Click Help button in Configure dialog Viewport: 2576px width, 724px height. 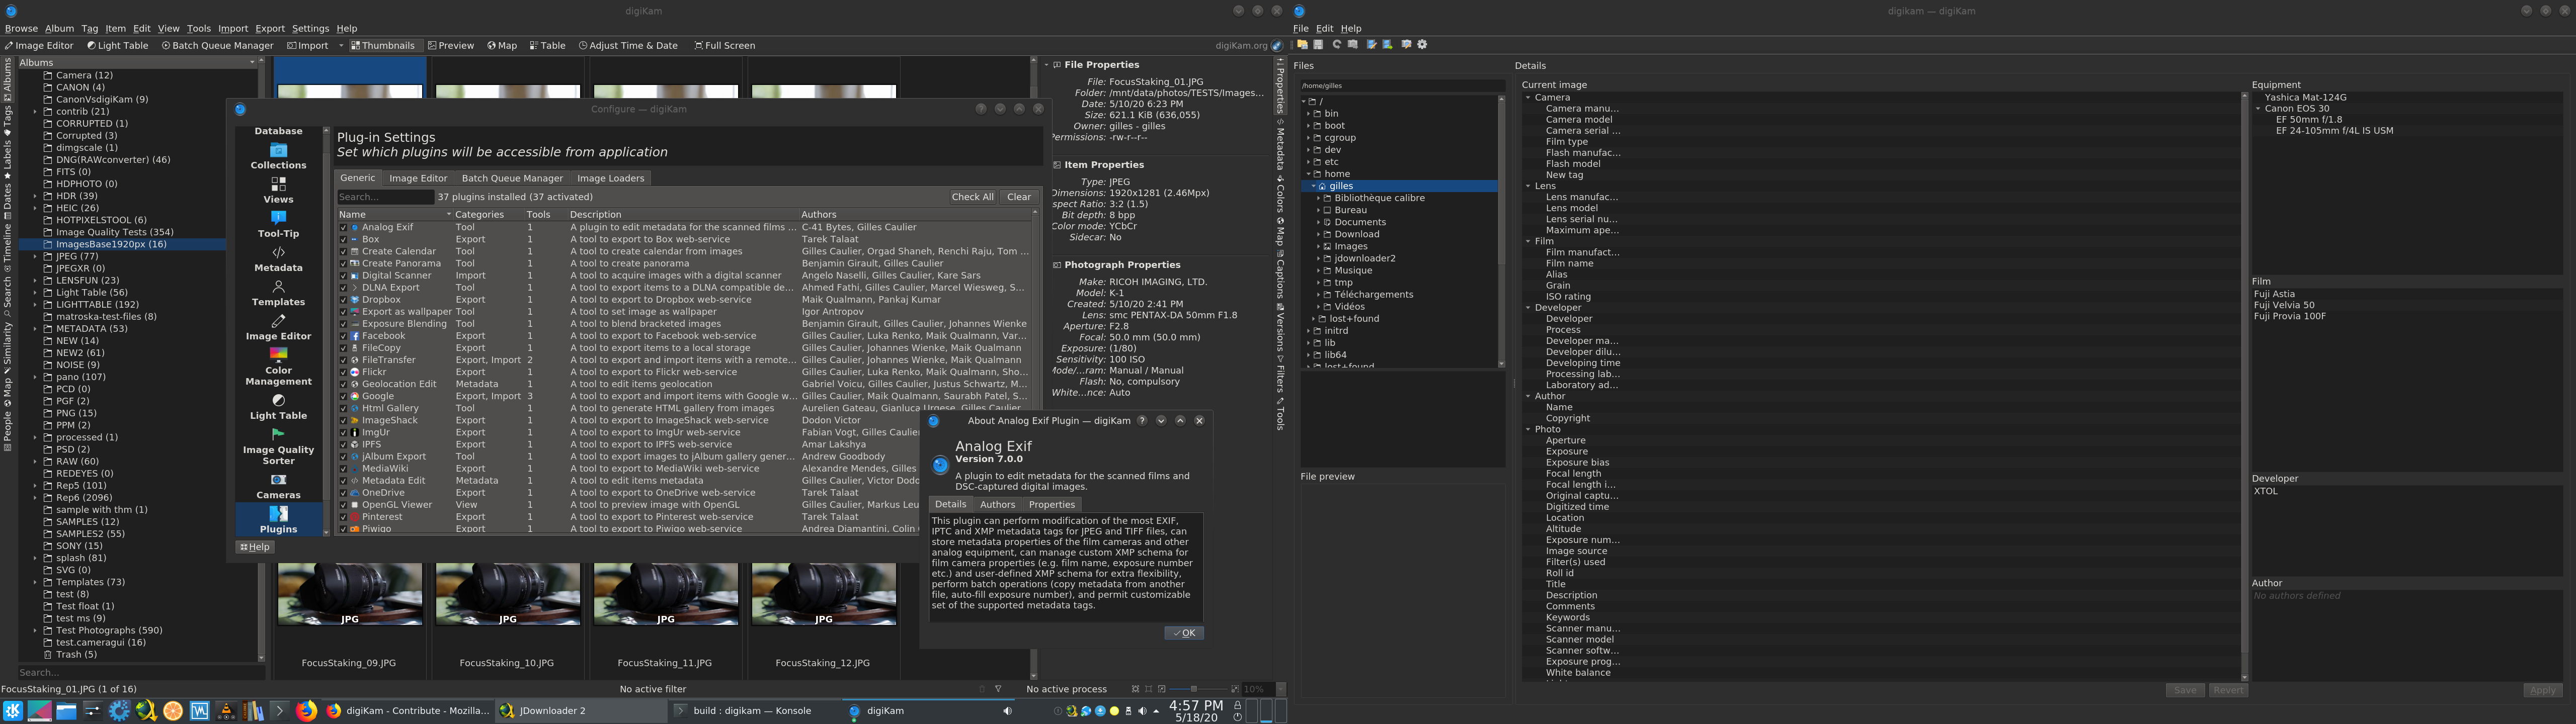click(x=255, y=547)
